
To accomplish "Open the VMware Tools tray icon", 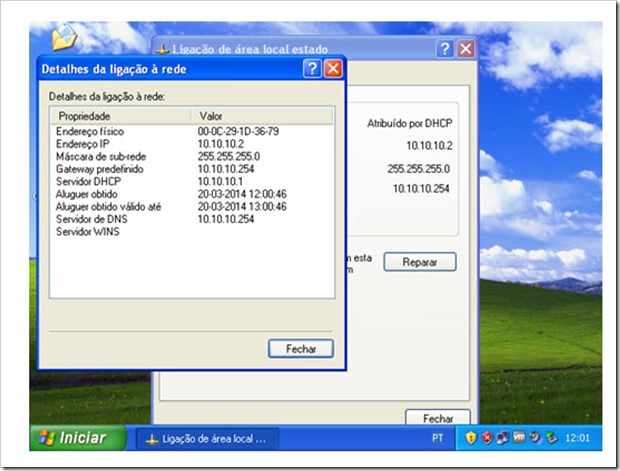I will pyautogui.click(x=519, y=437).
